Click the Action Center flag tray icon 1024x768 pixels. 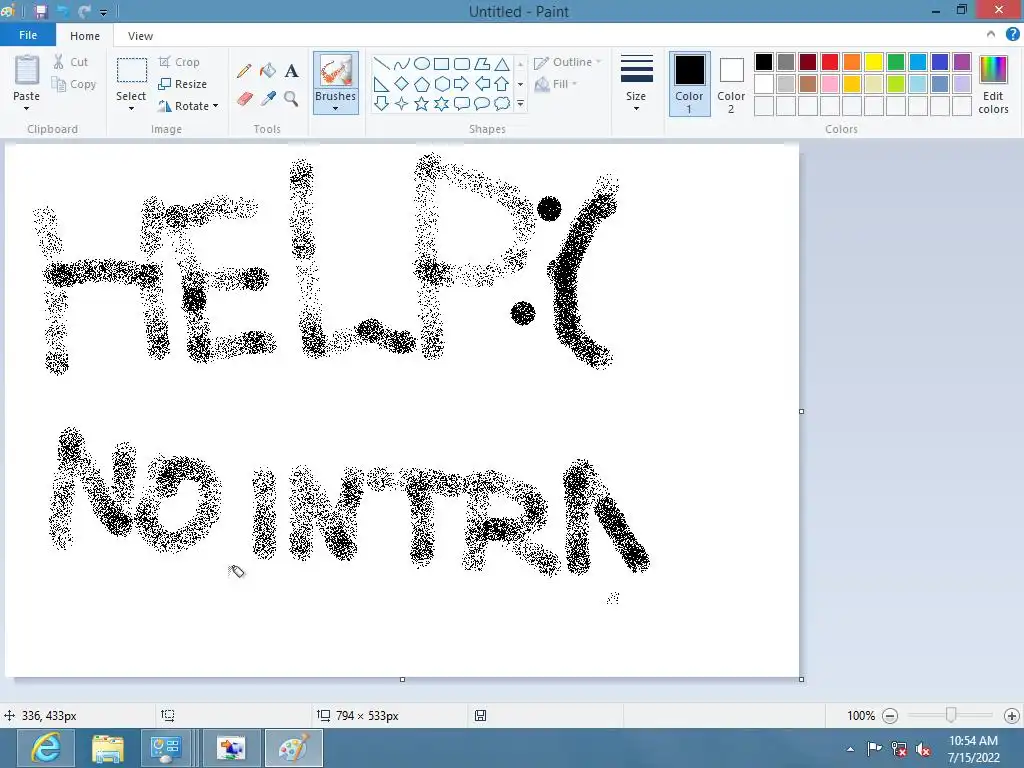(x=874, y=749)
